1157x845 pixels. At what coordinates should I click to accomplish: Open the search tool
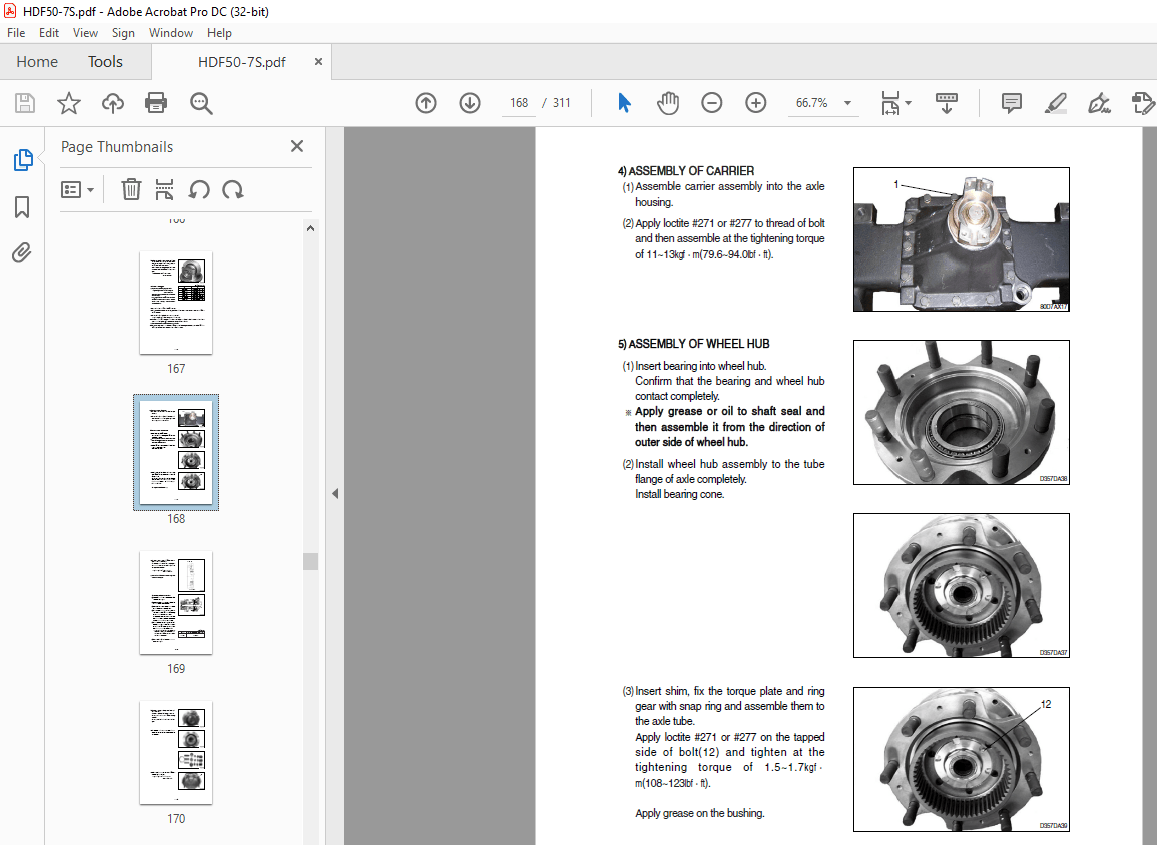click(201, 103)
